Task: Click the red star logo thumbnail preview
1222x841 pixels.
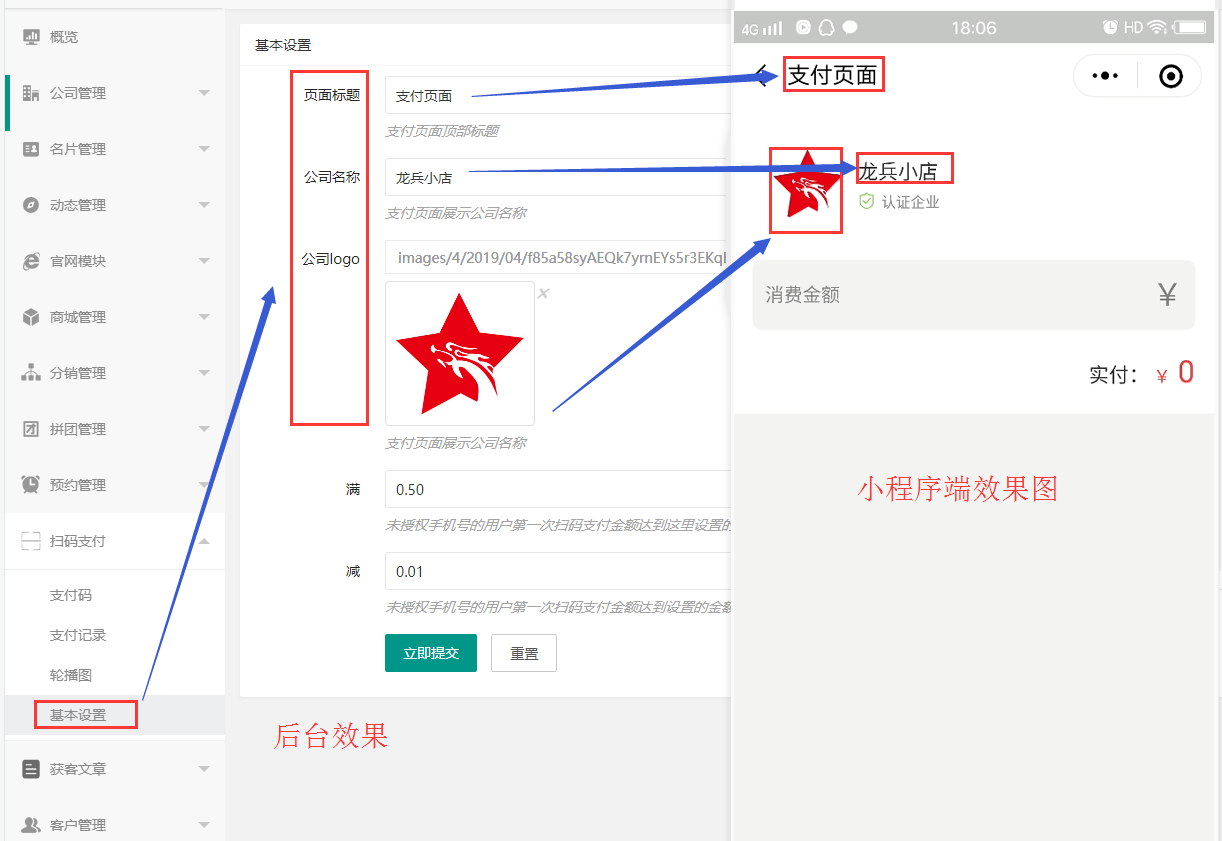Action: 460,353
